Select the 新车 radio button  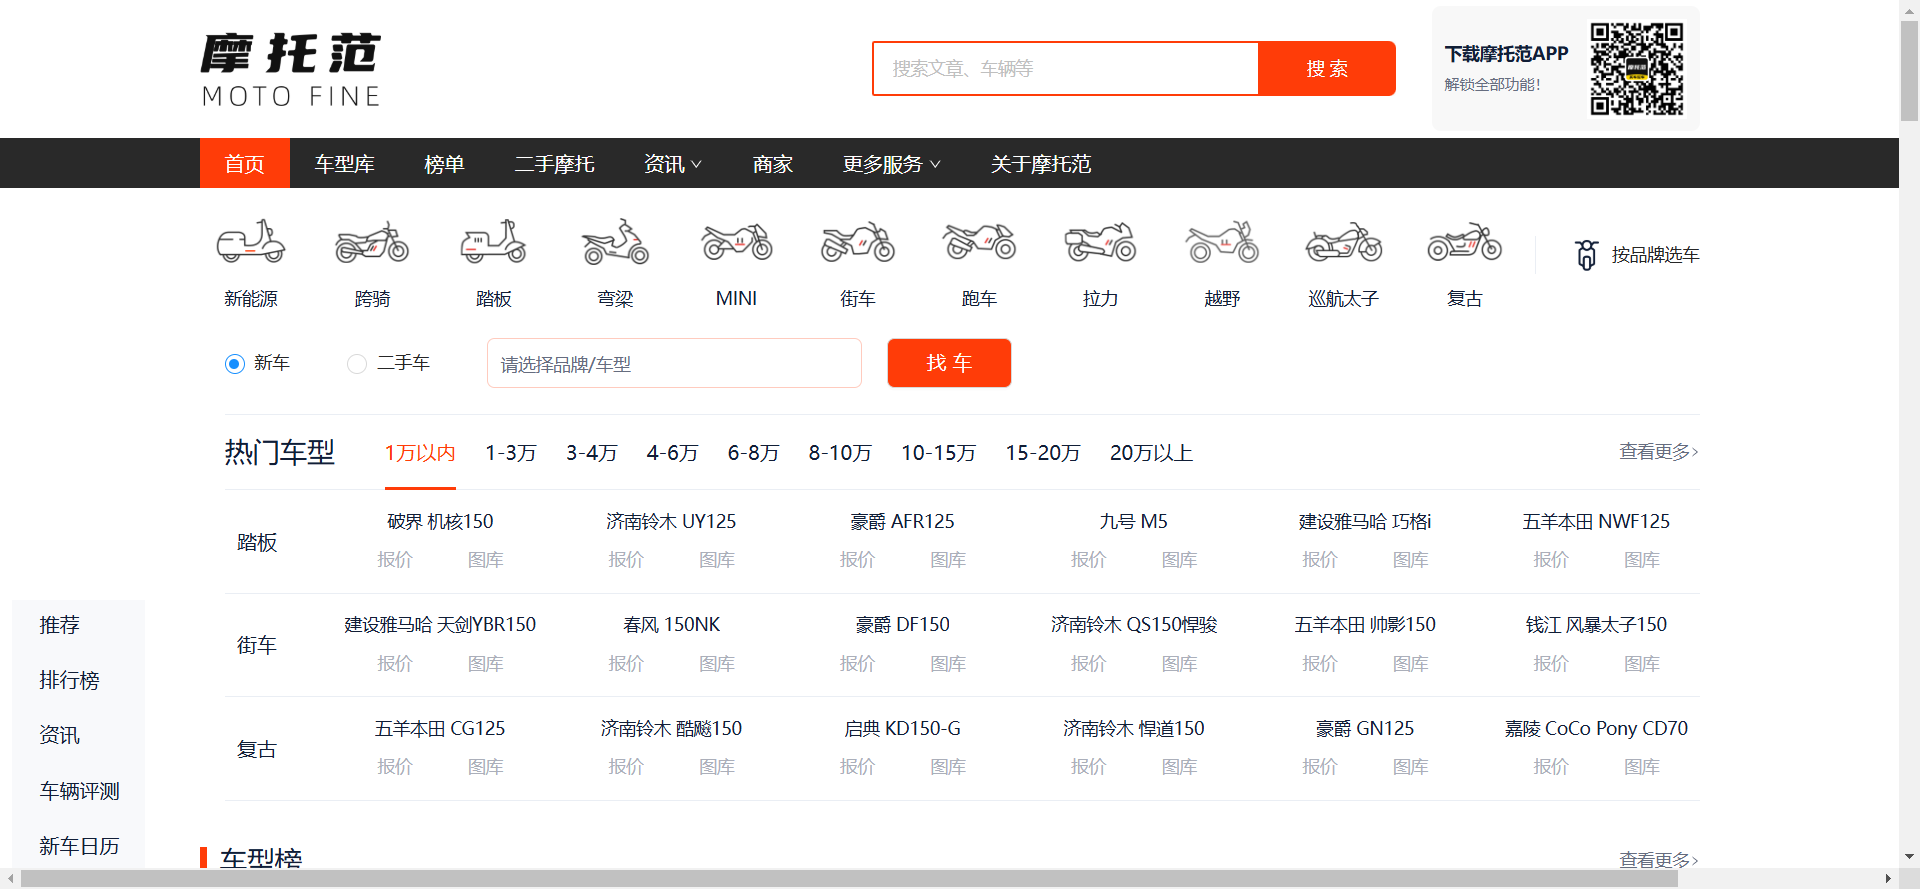[x=235, y=364]
